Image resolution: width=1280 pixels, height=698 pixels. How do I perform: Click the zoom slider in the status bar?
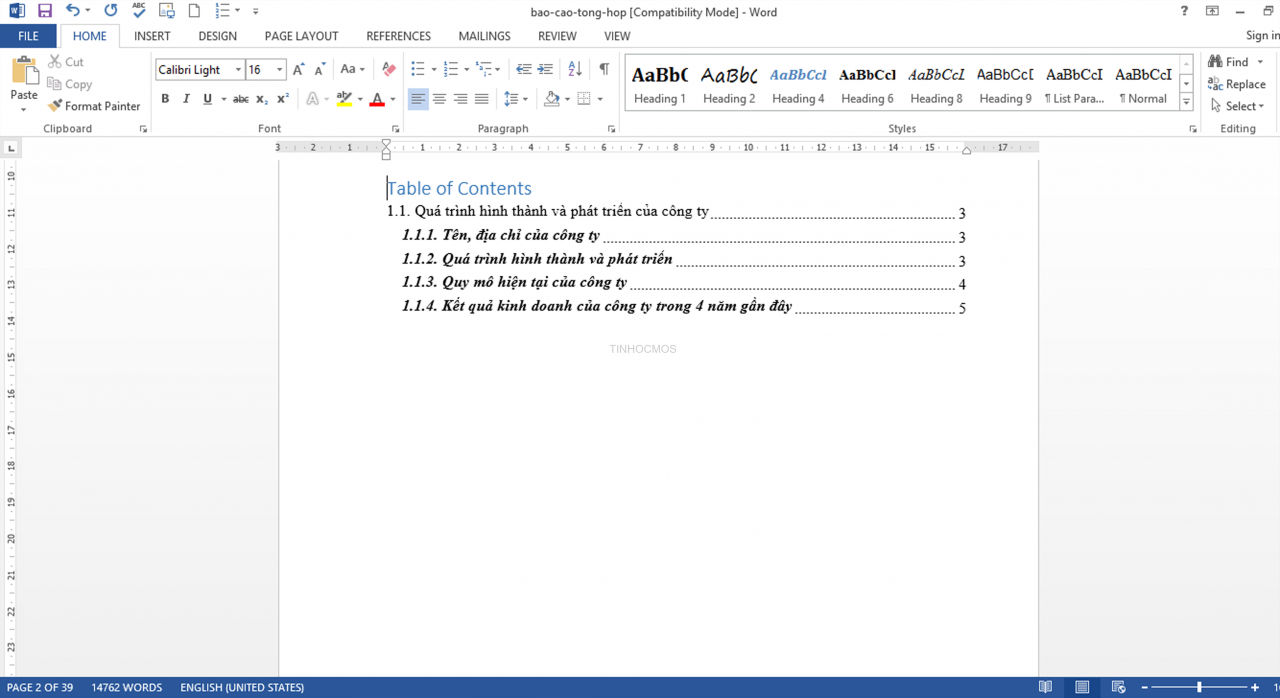(x=1199, y=687)
